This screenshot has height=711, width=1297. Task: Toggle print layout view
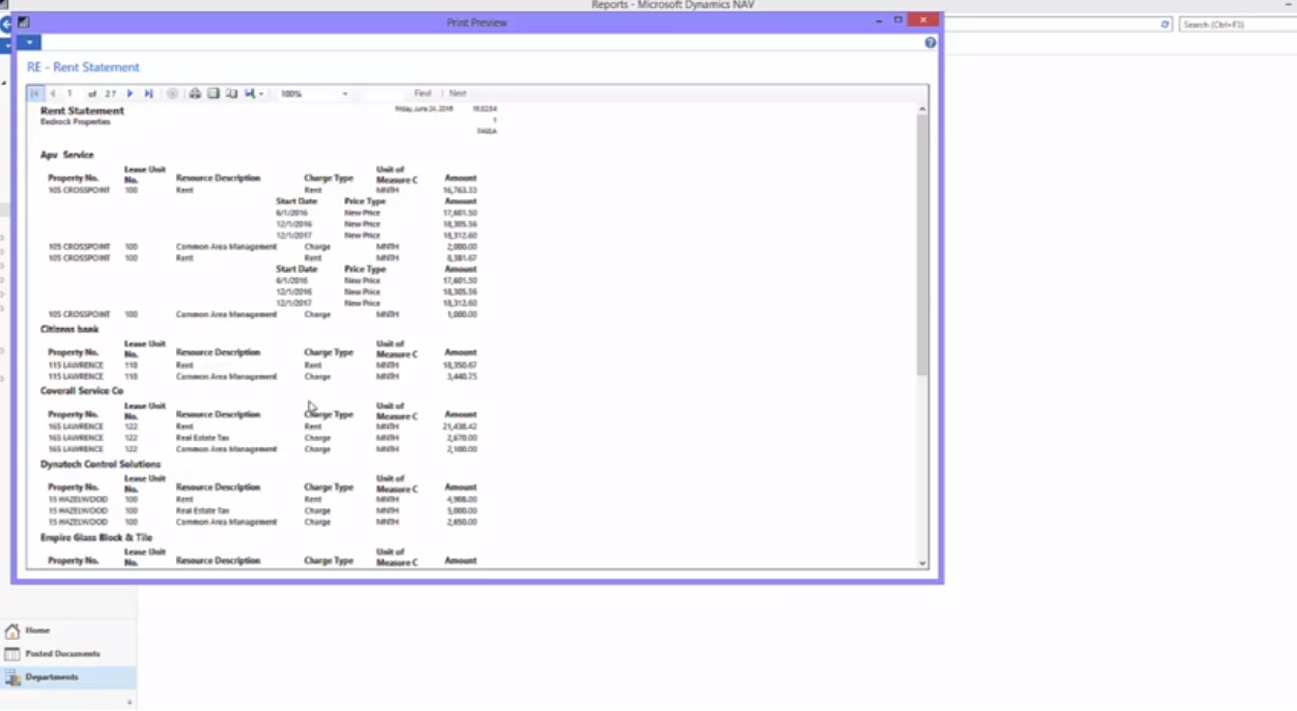(x=213, y=94)
